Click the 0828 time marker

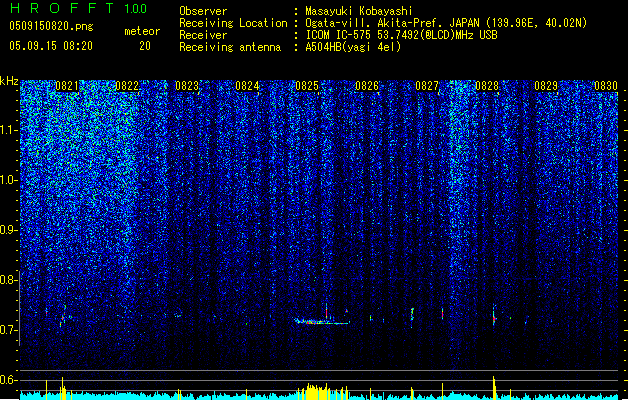pyautogui.click(x=487, y=86)
